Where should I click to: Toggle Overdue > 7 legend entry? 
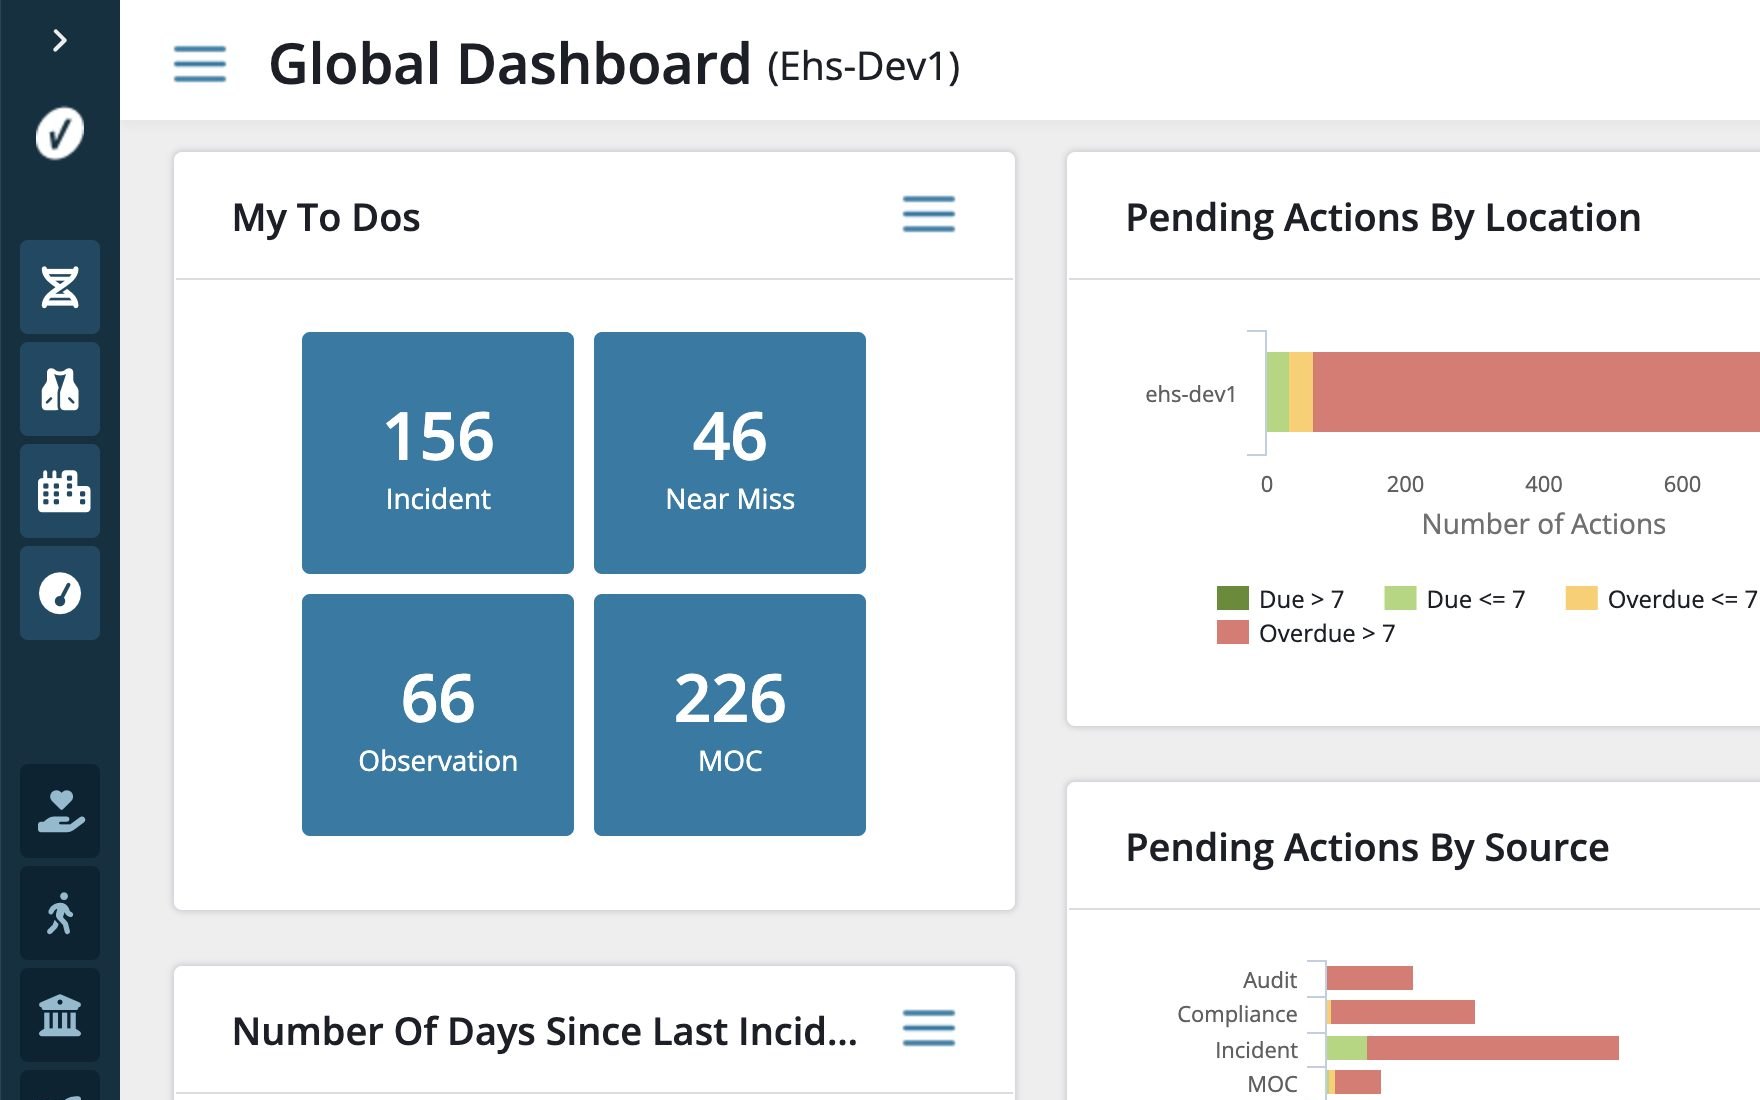[x=1306, y=632]
